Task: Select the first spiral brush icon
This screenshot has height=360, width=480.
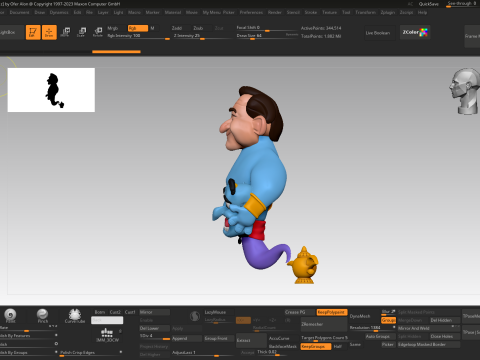Action: point(10,316)
